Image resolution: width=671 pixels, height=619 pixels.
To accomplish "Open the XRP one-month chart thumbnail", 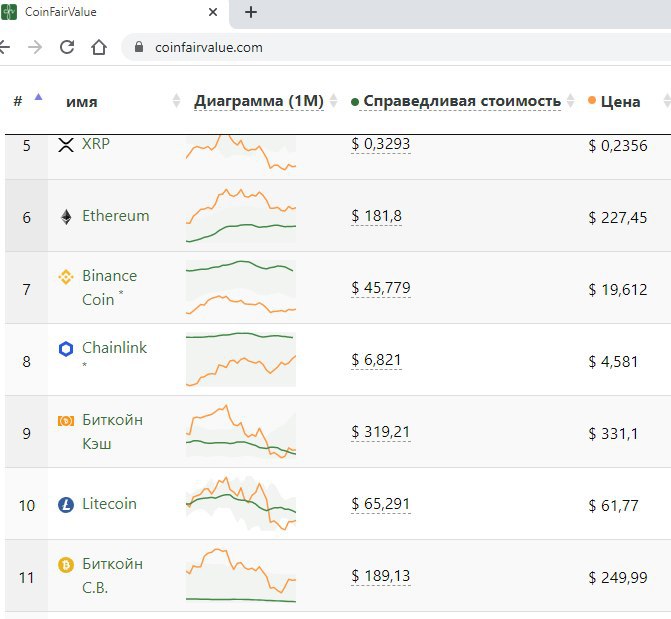I will pyautogui.click(x=241, y=152).
